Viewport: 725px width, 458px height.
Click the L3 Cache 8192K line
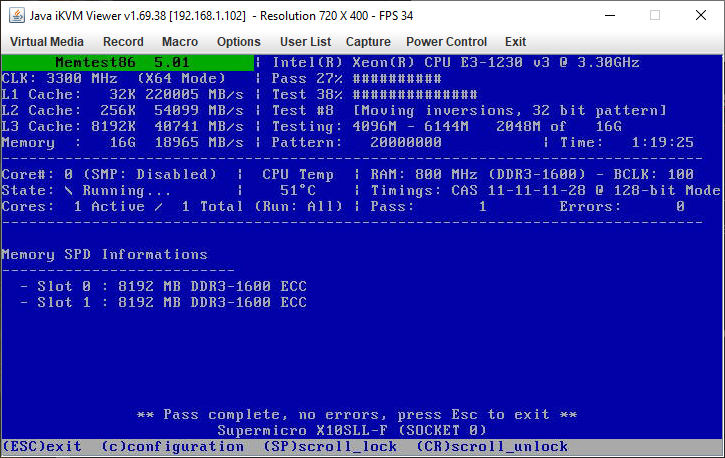123,127
